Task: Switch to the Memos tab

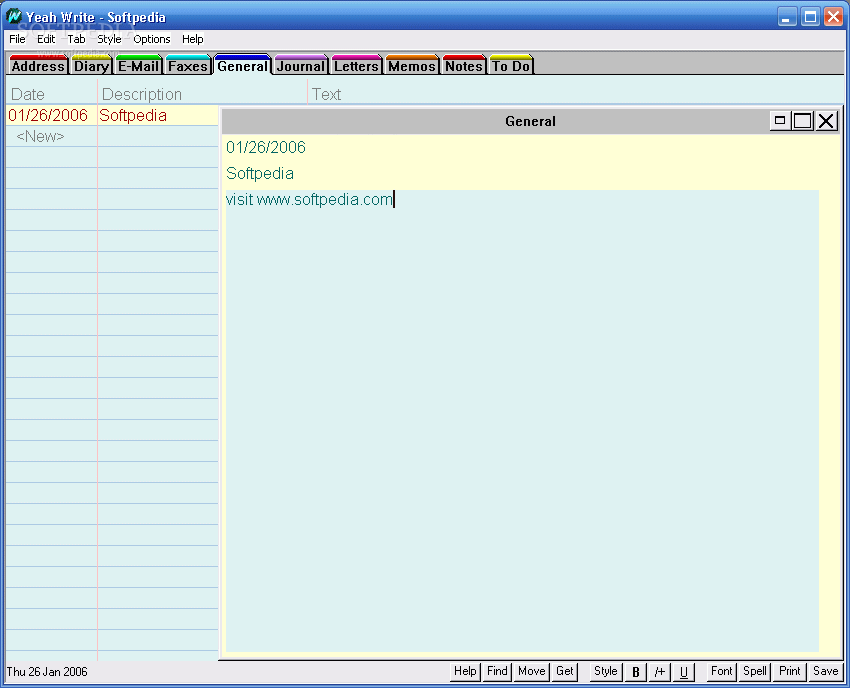Action: [x=412, y=65]
